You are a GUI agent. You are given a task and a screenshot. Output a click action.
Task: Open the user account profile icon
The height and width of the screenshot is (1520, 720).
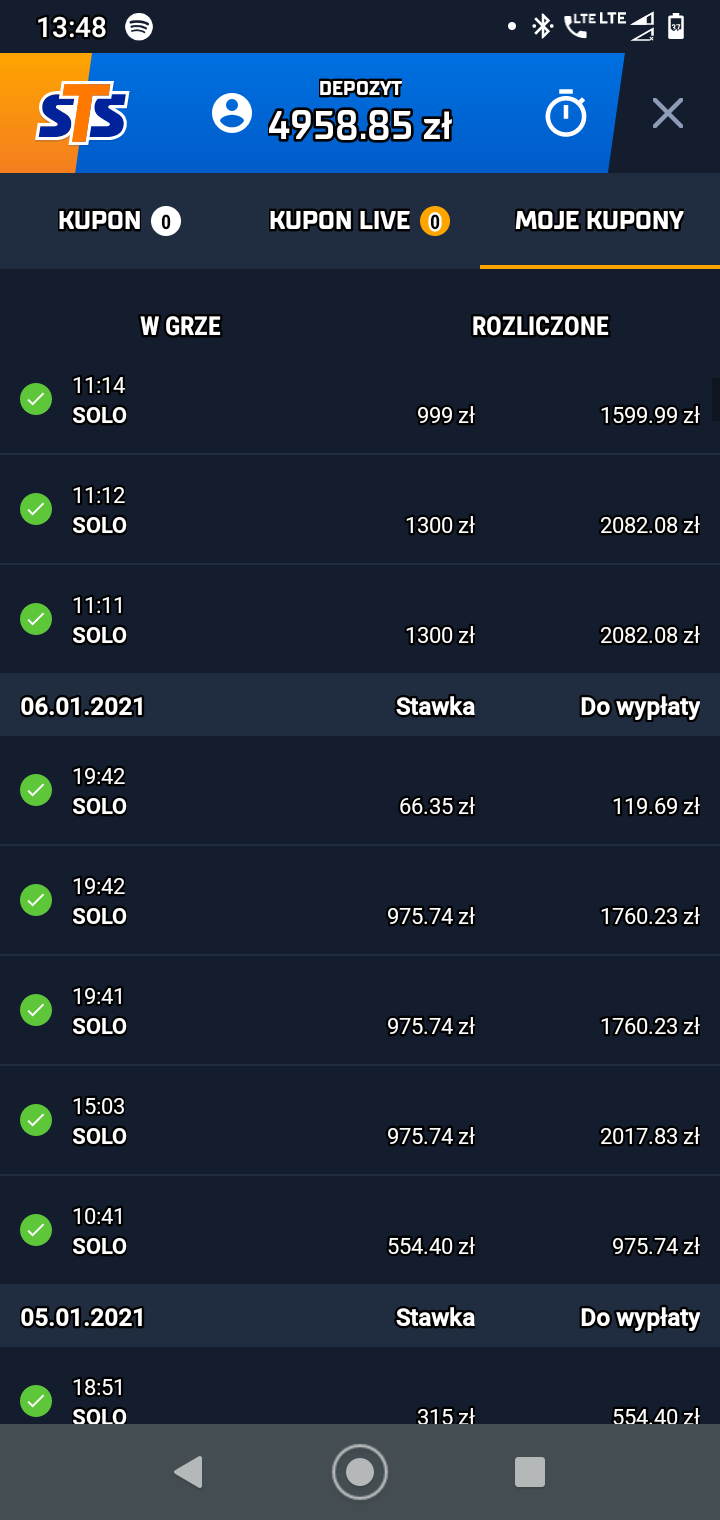(x=232, y=113)
